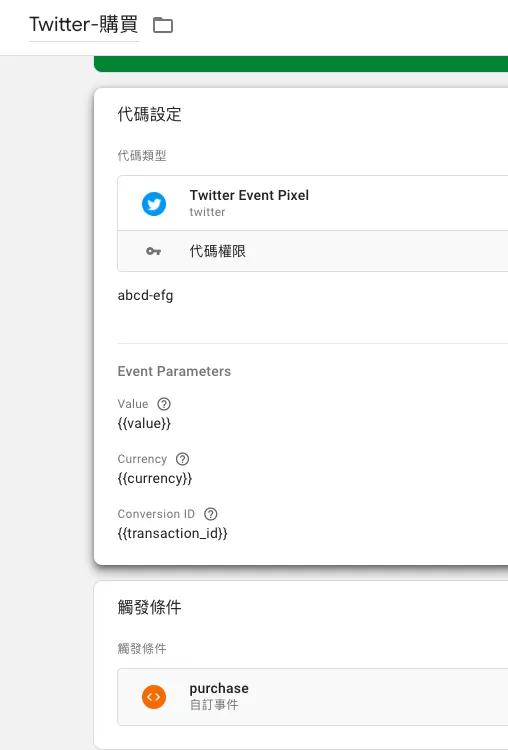Open the help icon next to Value
Screen dimensions: 508x750
point(164,404)
